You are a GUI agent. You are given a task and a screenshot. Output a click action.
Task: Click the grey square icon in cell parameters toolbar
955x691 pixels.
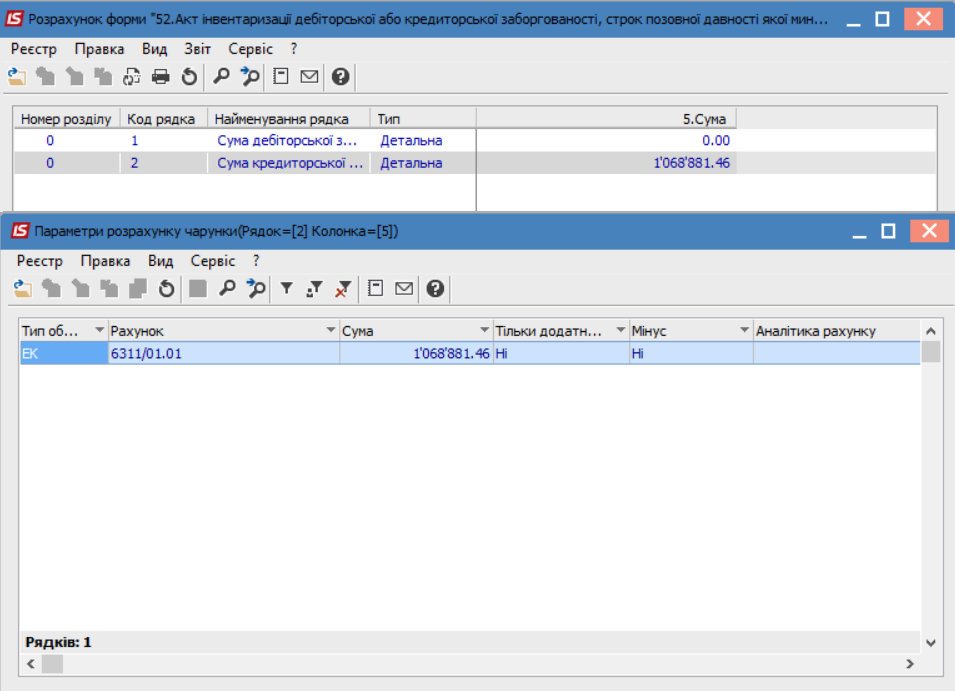pos(198,289)
